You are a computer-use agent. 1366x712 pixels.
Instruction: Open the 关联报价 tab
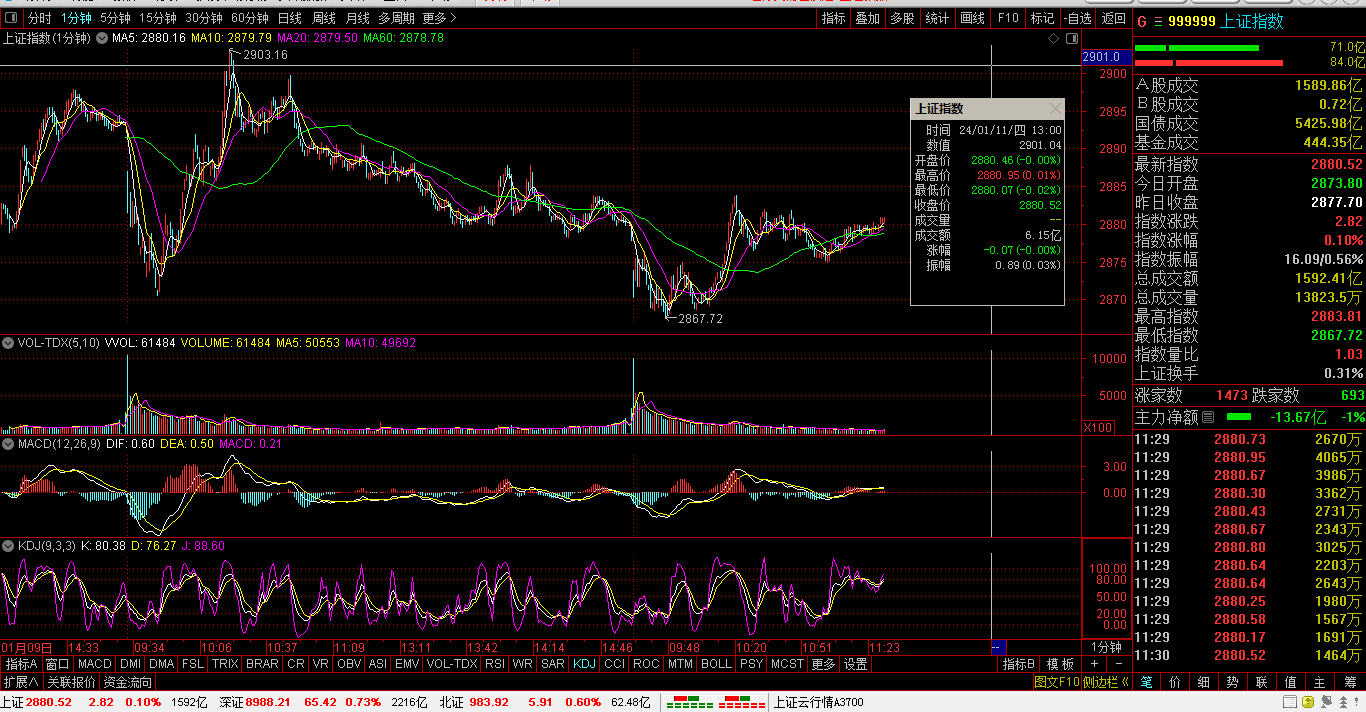[72, 682]
